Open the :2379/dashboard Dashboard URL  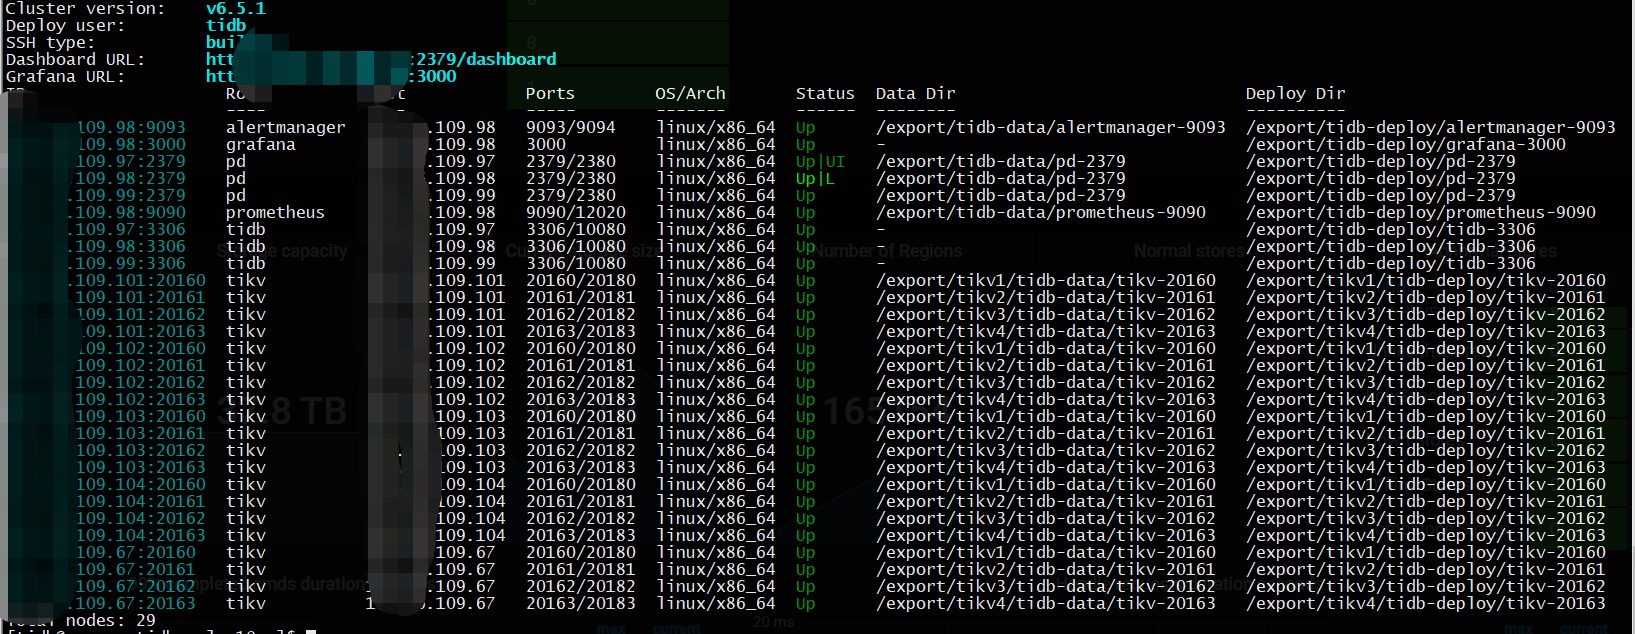pos(487,59)
